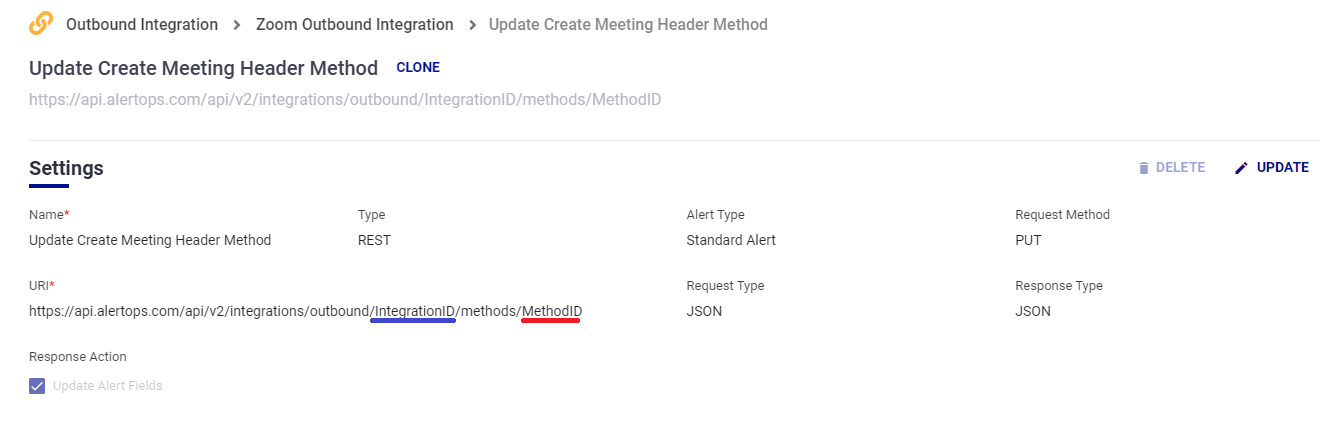Open the Request Method field showing PUT
1342x422 pixels.
click(x=1029, y=240)
